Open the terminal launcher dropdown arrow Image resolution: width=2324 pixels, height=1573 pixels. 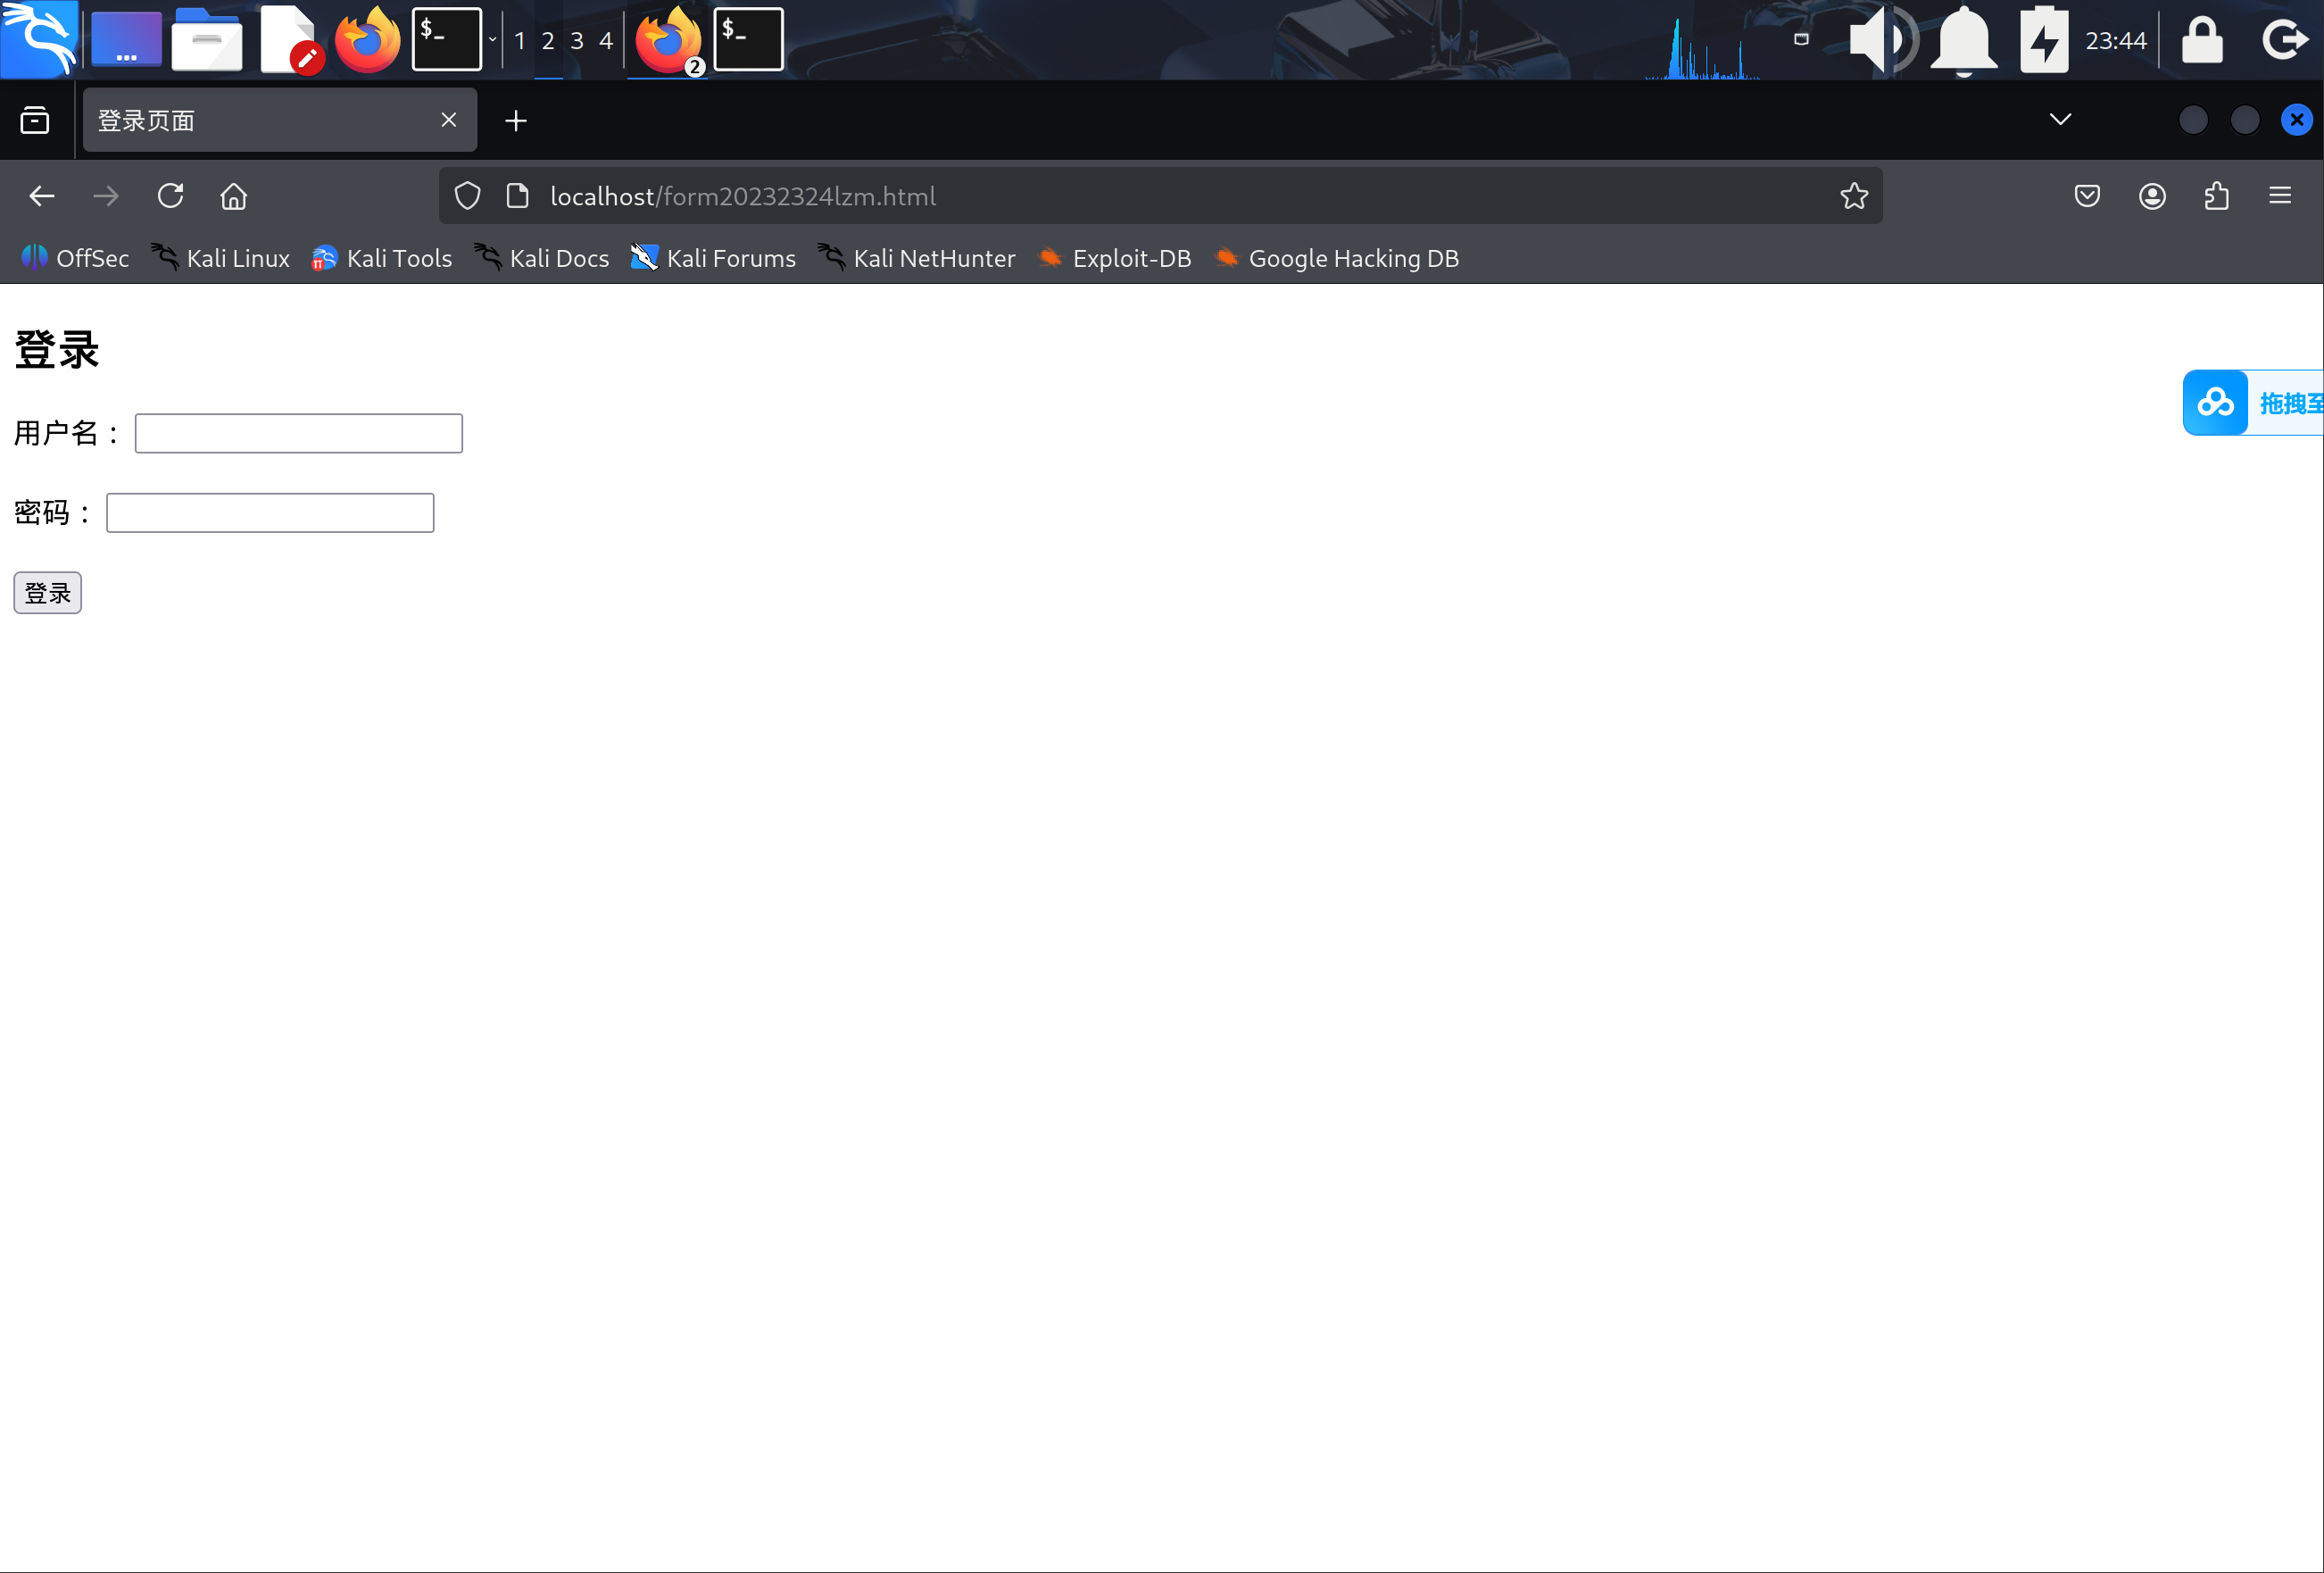[x=492, y=40]
